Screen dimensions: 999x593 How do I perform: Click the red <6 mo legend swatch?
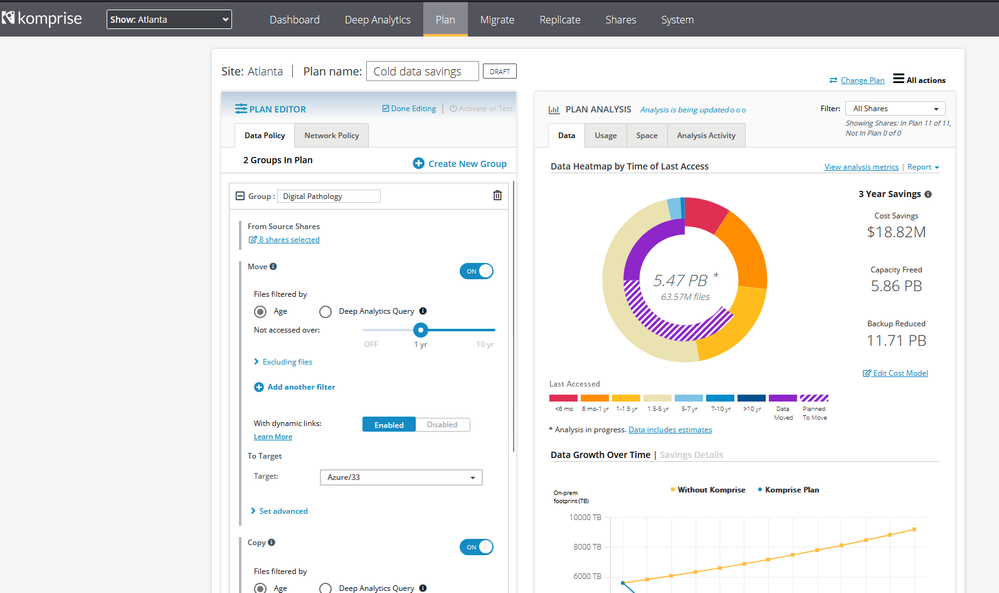tap(563, 398)
